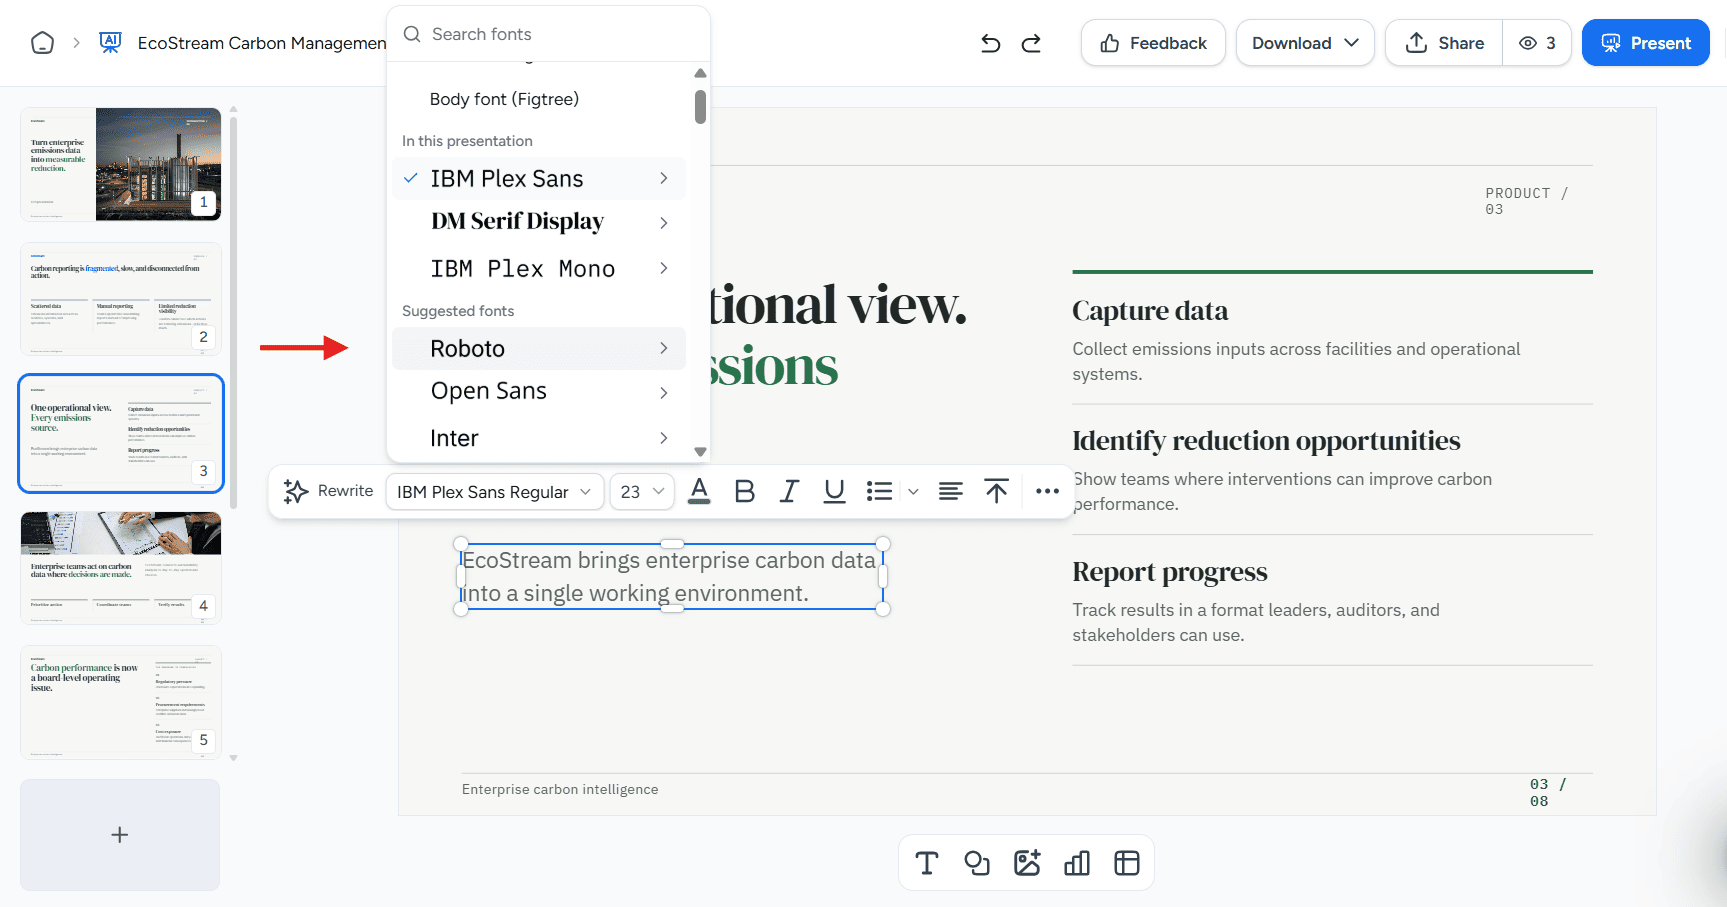Open the text color tool
The height and width of the screenshot is (907, 1727).
click(x=699, y=491)
